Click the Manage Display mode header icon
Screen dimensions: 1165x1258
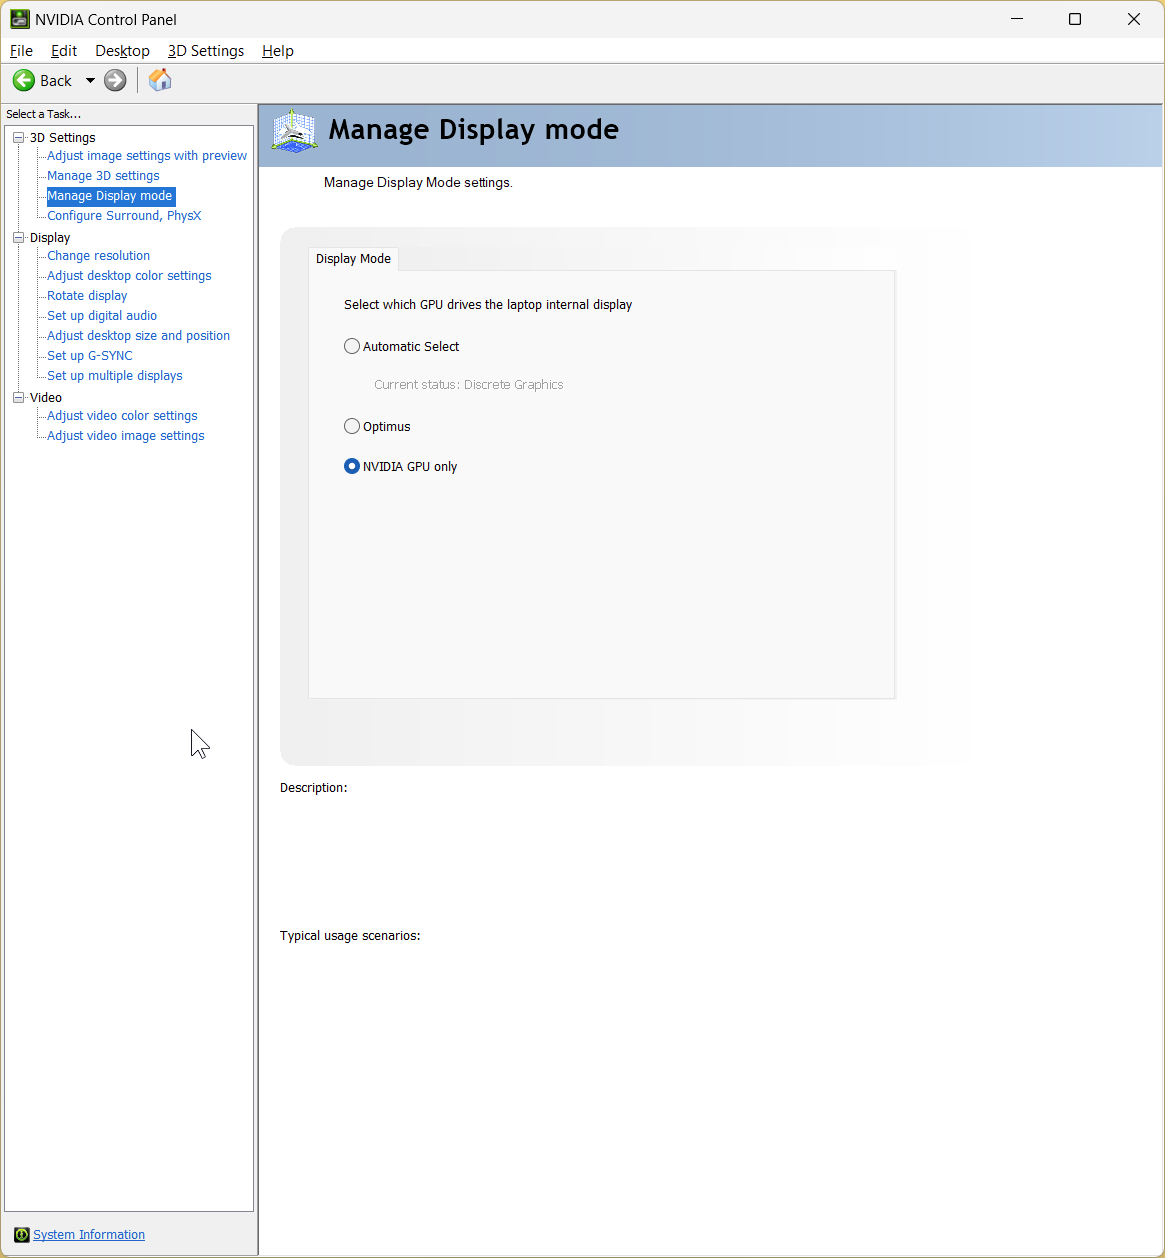point(294,131)
